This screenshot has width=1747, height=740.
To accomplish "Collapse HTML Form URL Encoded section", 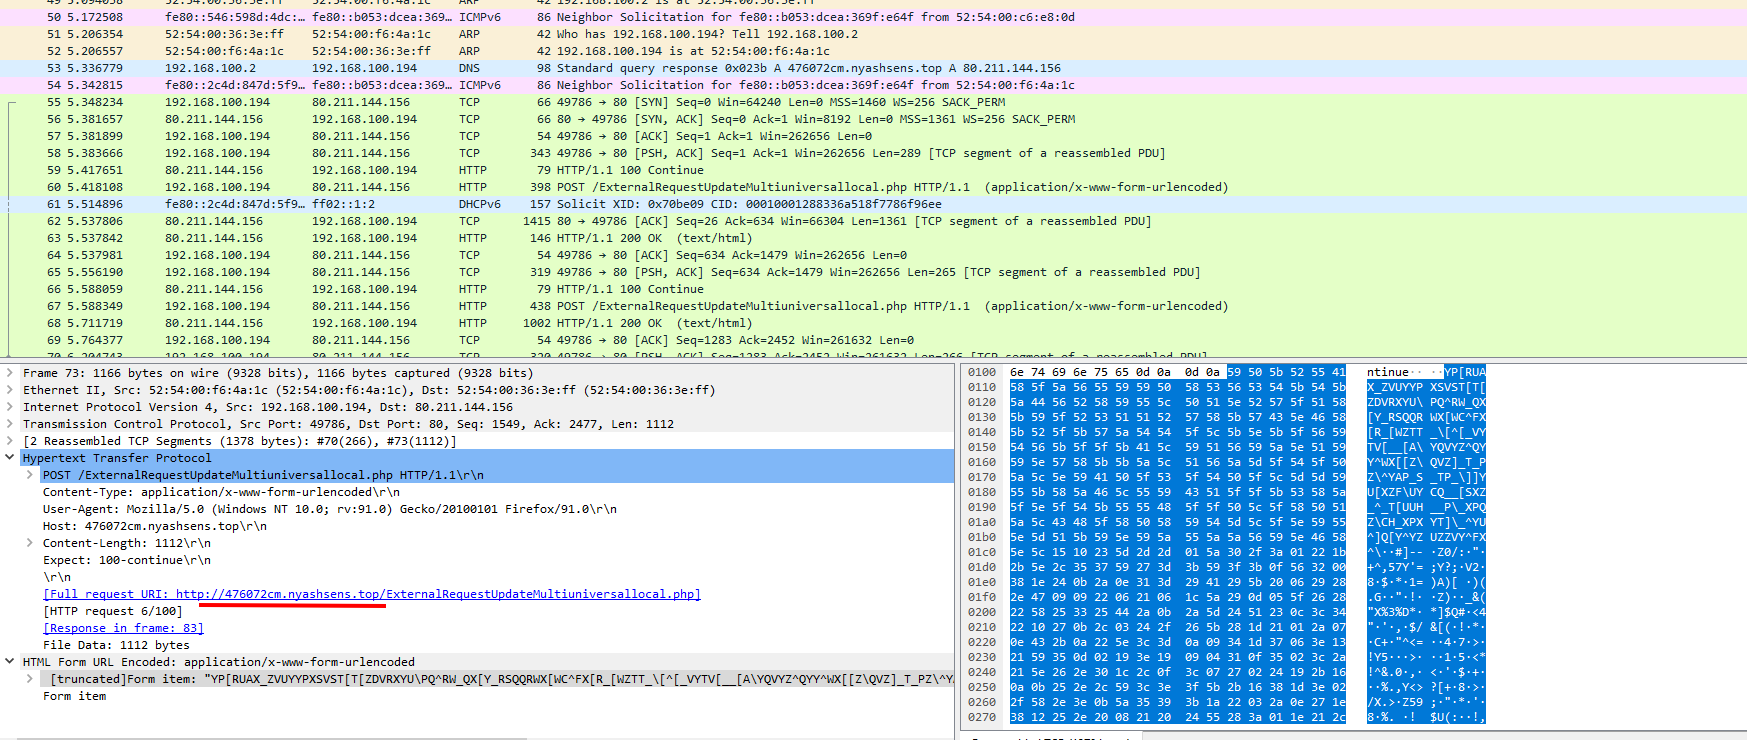I will pos(10,662).
